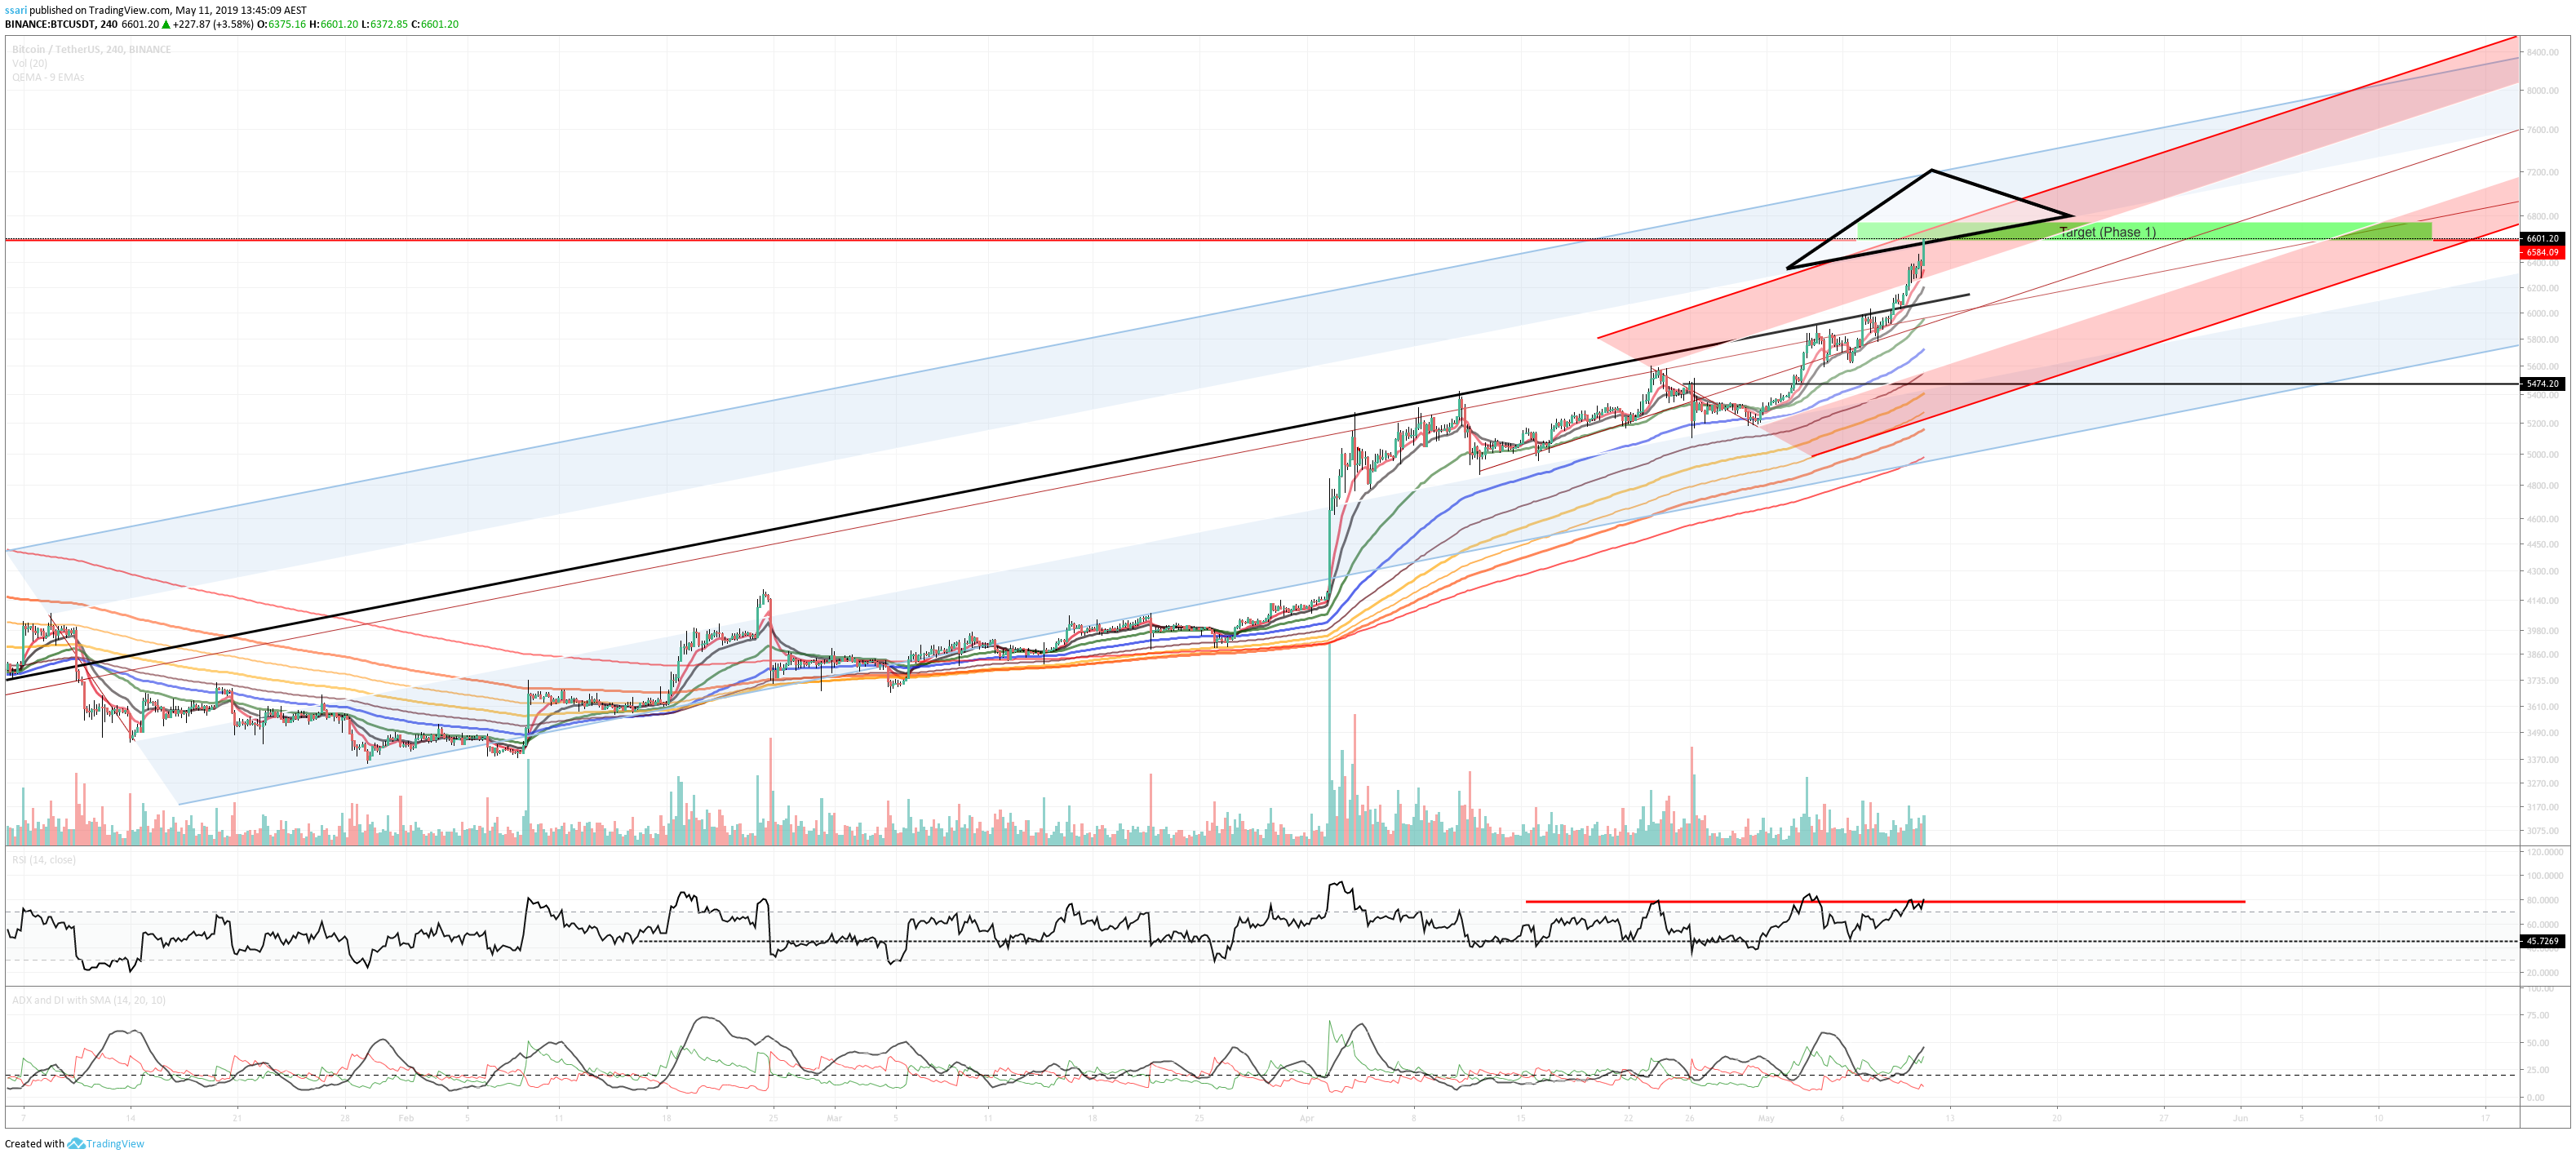Click the 8400.00 price axis label

2542,52
